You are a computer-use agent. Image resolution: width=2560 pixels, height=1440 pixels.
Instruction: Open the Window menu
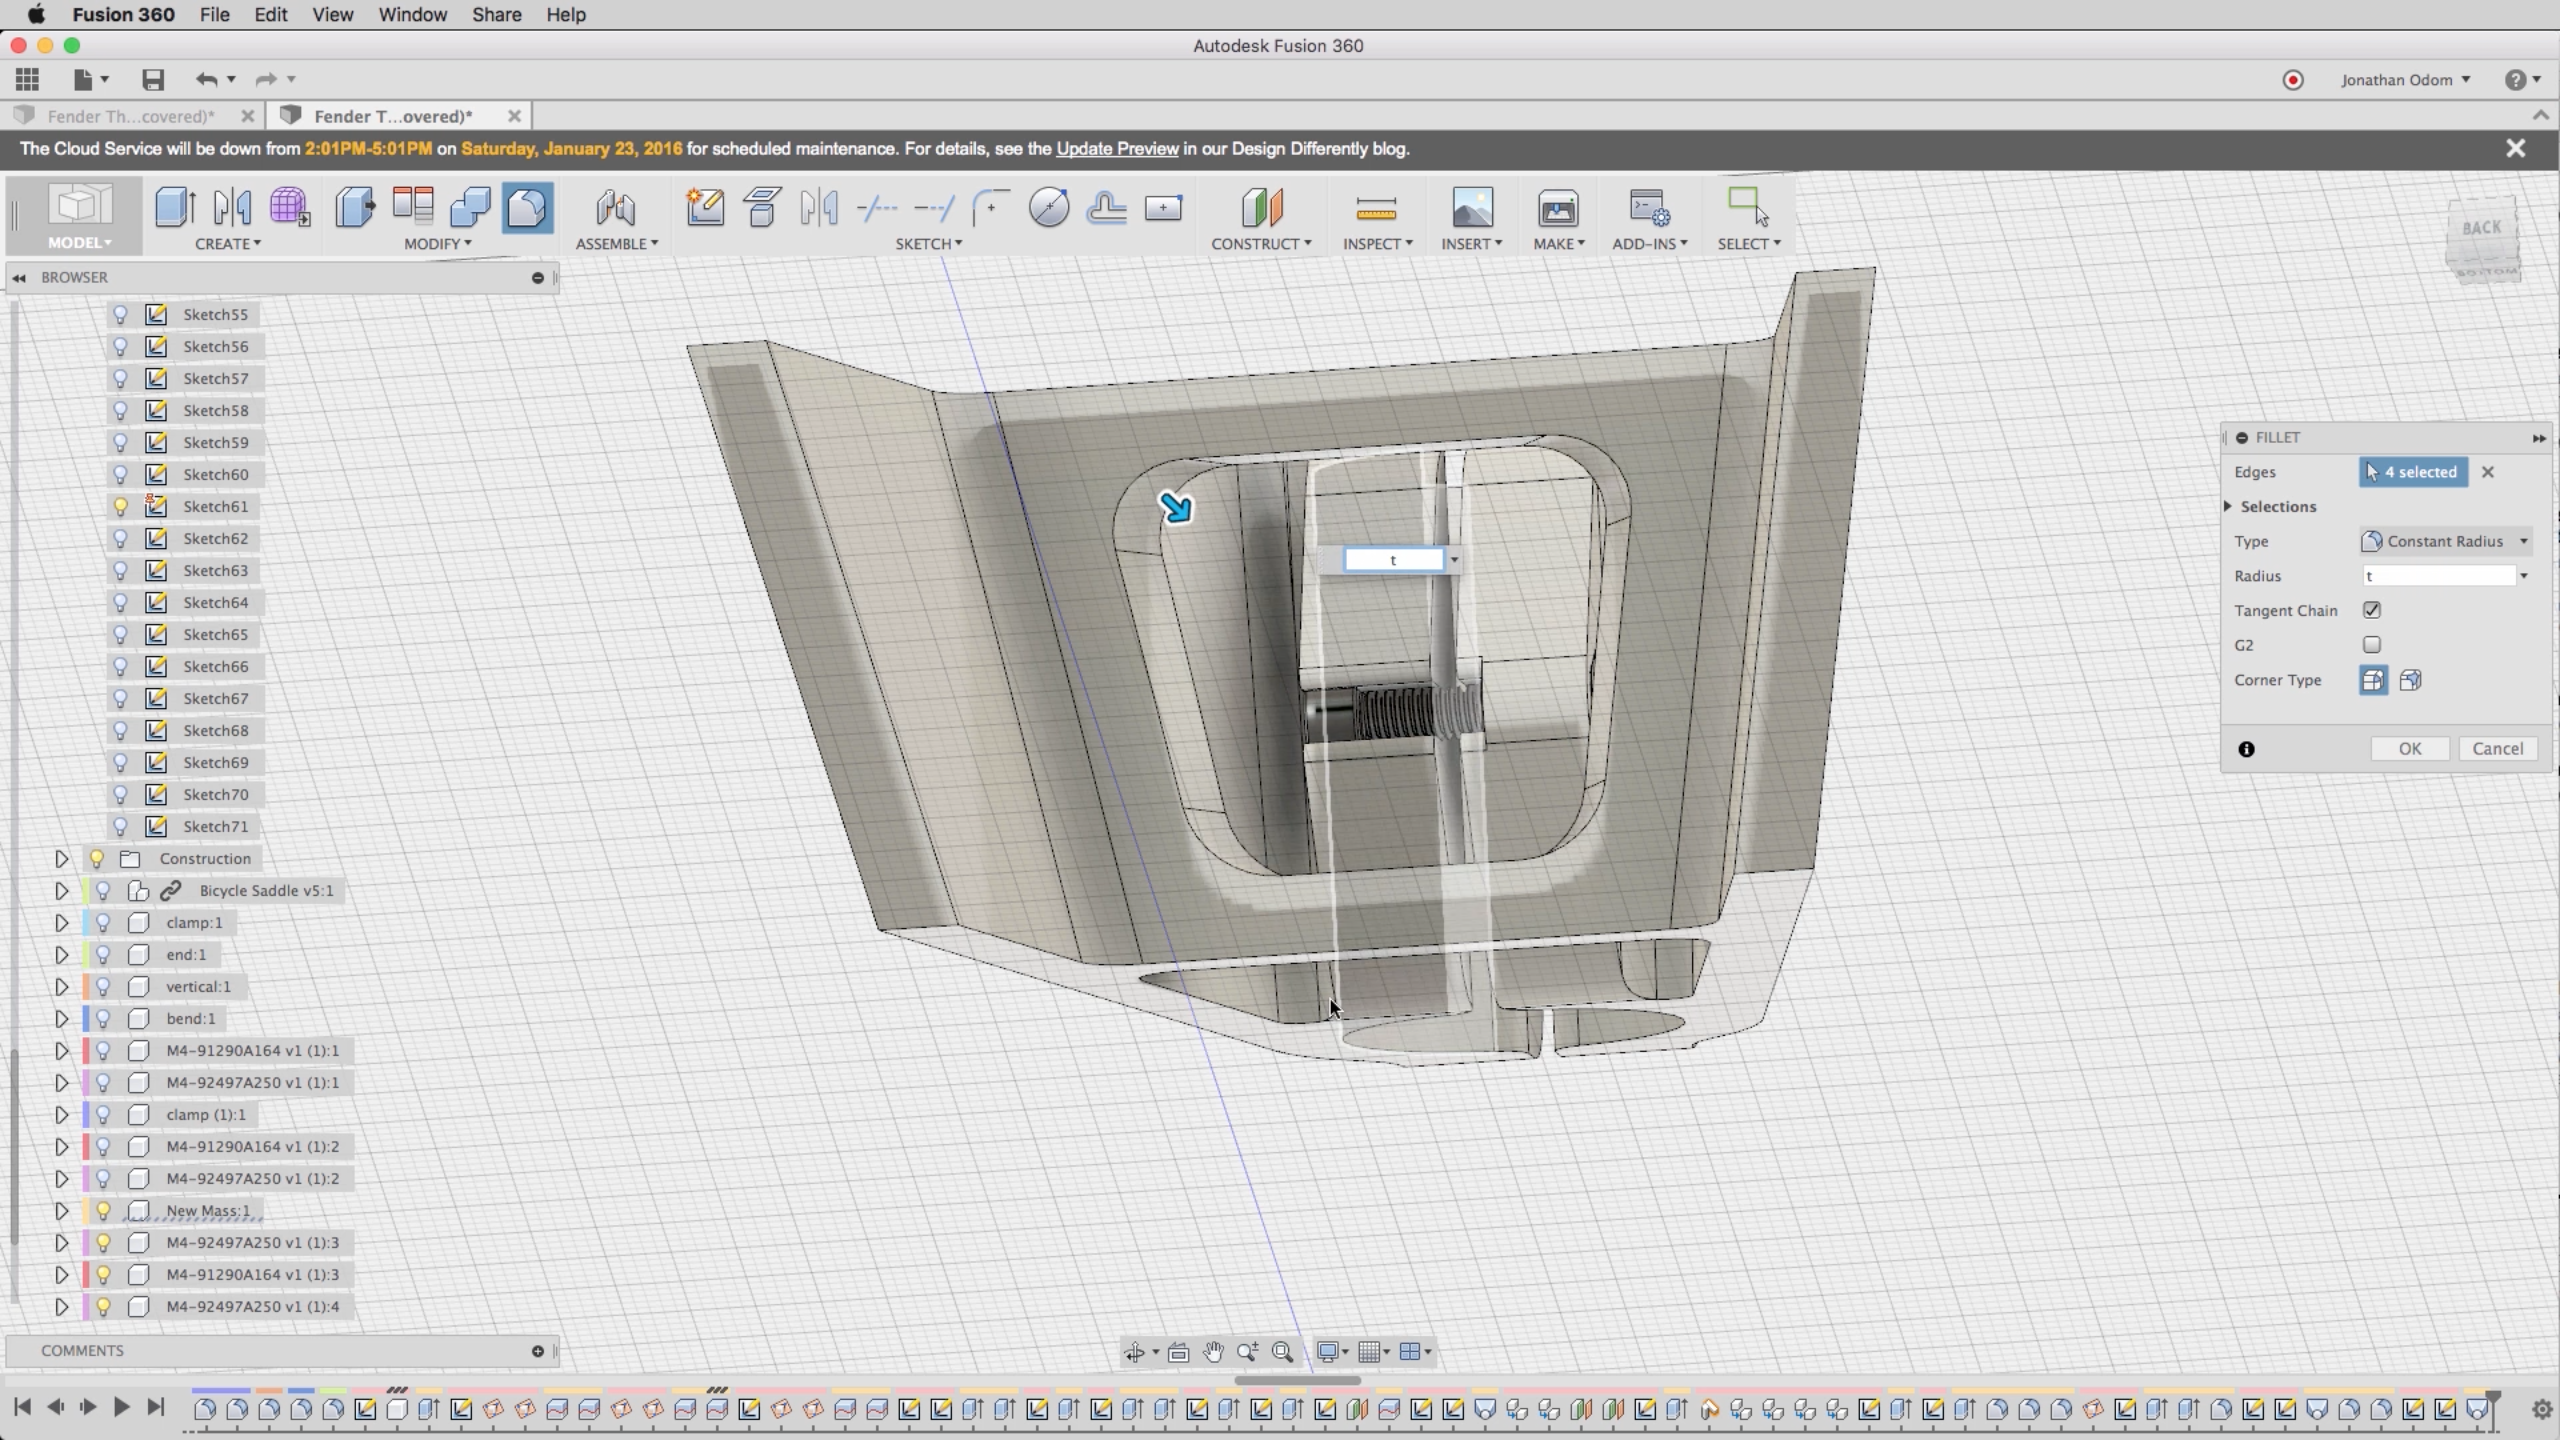pyautogui.click(x=412, y=15)
